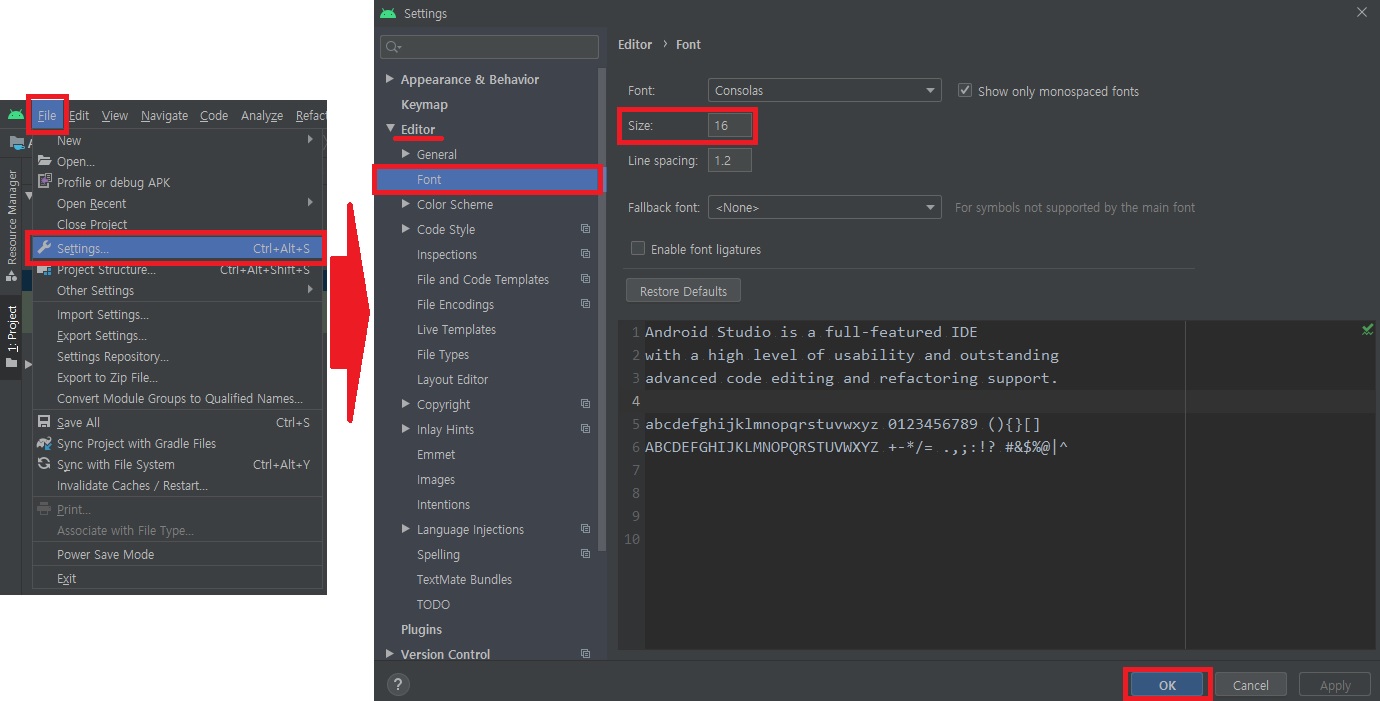Click the Settings search field
This screenshot has height=701, width=1380.
tap(489, 47)
